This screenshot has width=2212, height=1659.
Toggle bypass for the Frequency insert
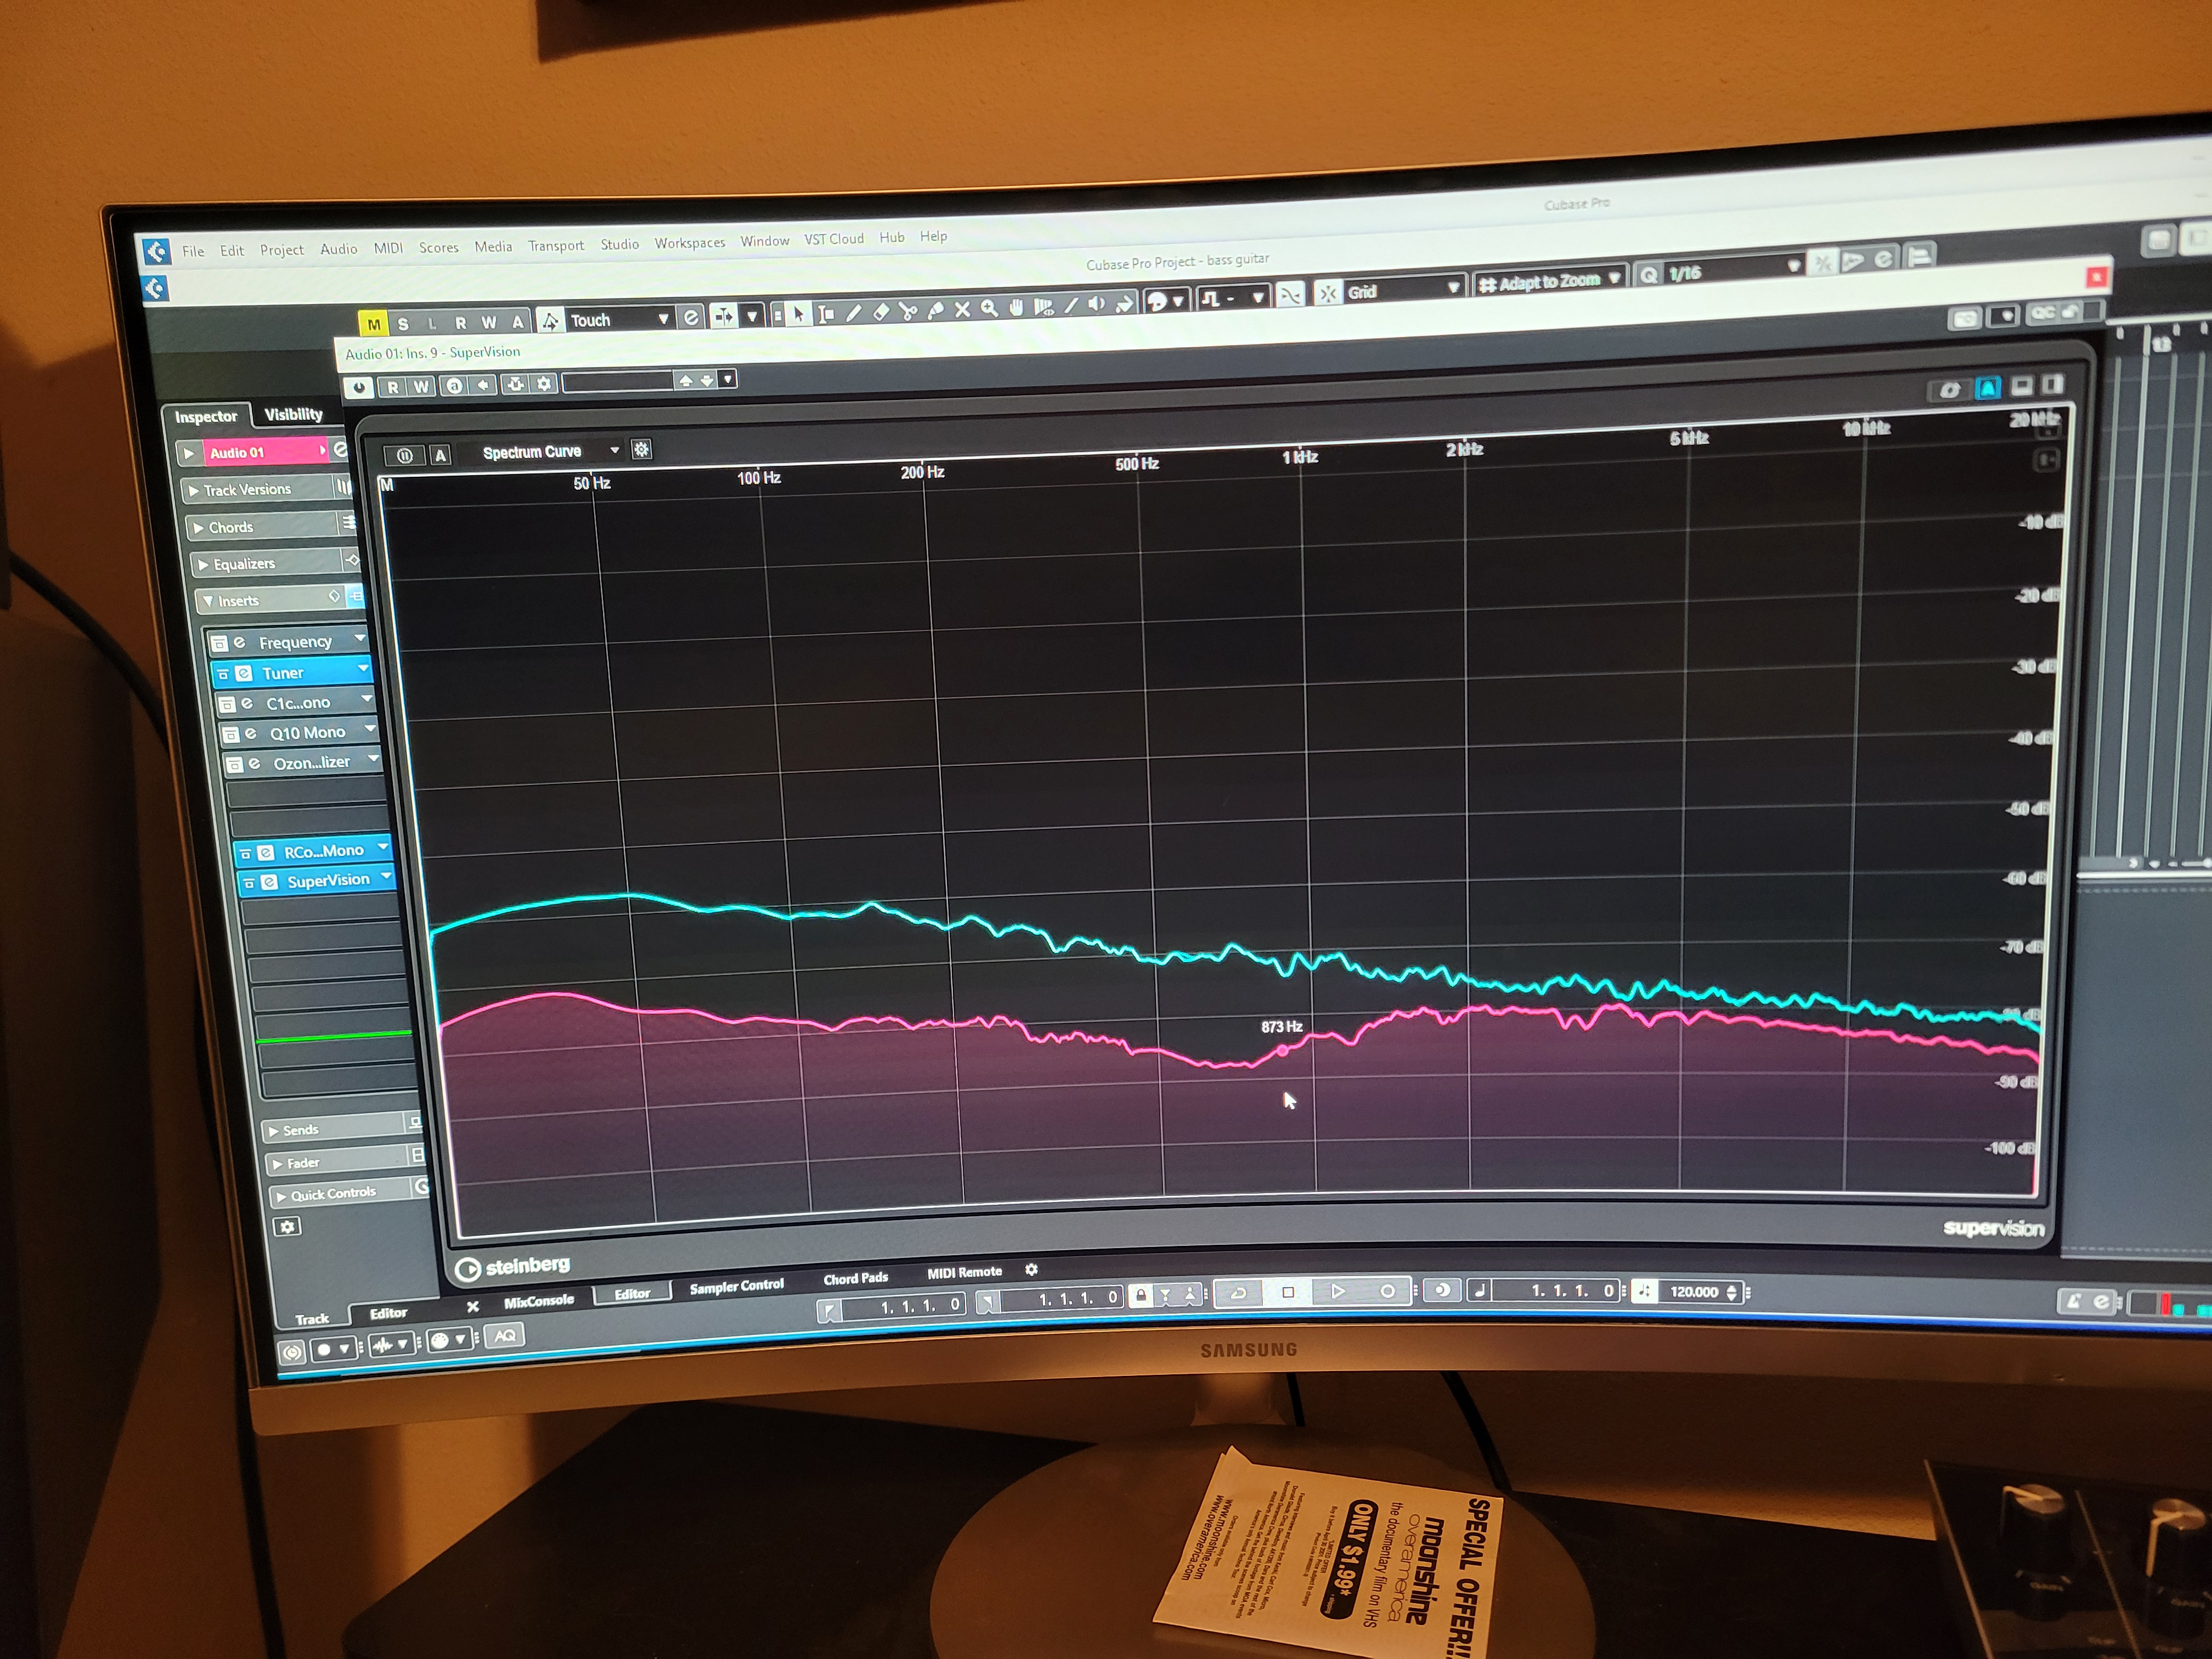coord(219,643)
